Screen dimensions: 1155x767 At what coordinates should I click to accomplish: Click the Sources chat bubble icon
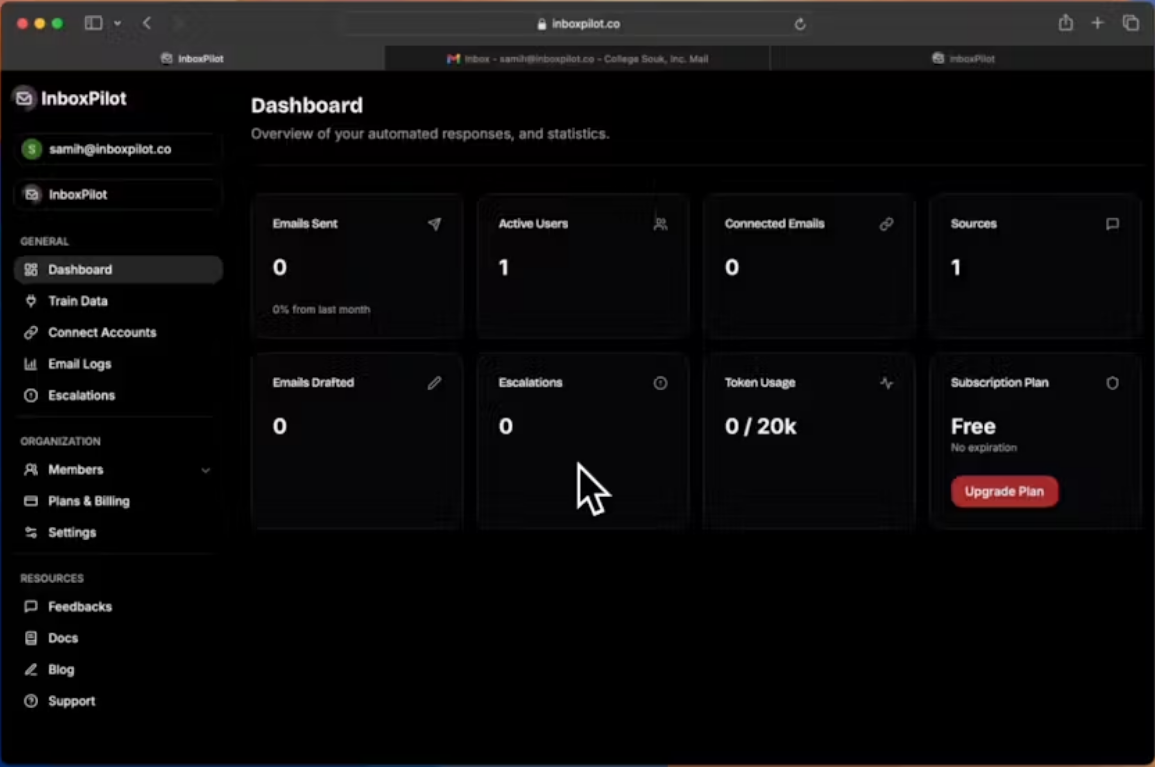[1112, 224]
